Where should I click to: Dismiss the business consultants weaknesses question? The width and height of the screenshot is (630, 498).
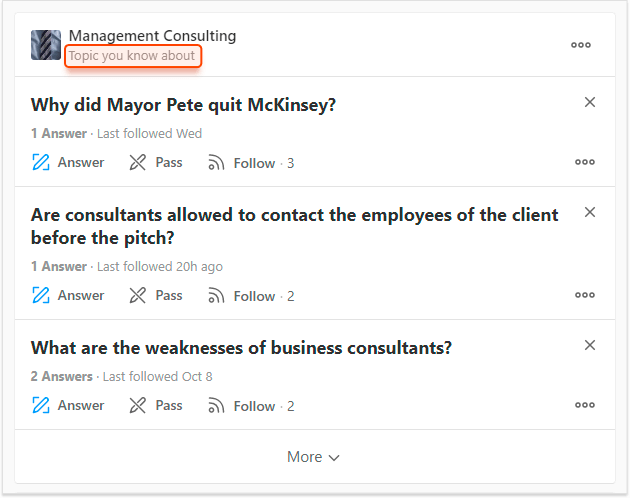(x=590, y=345)
